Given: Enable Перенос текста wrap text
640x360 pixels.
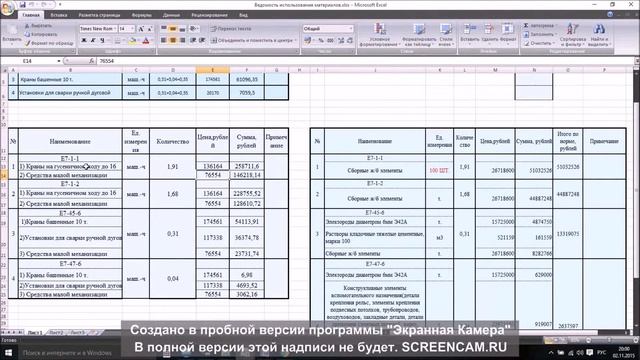Looking at the screenshot, I should (x=231, y=29).
